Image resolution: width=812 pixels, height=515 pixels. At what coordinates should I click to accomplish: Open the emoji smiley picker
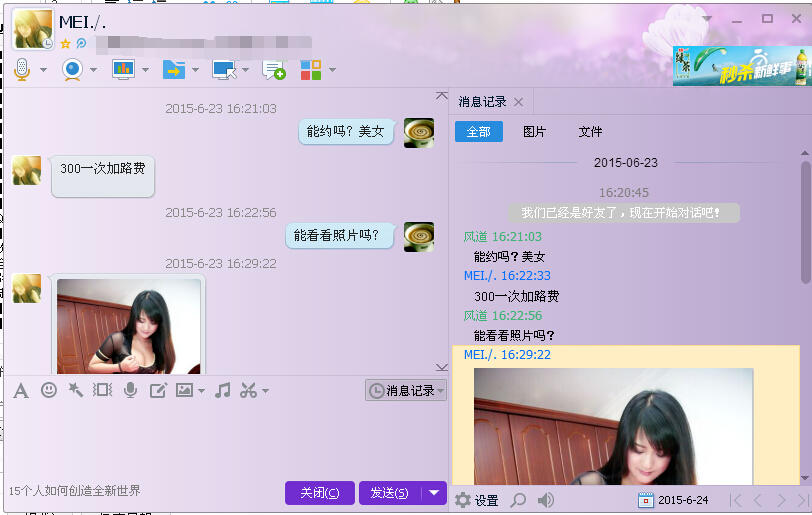tap(49, 390)
